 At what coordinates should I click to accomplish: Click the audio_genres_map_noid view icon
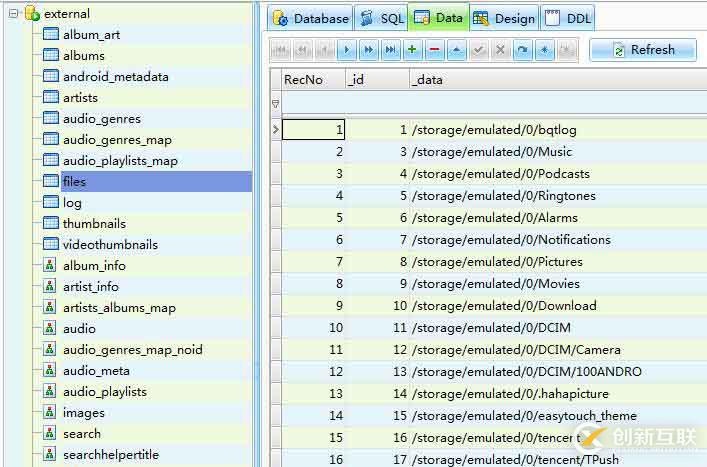50,349
